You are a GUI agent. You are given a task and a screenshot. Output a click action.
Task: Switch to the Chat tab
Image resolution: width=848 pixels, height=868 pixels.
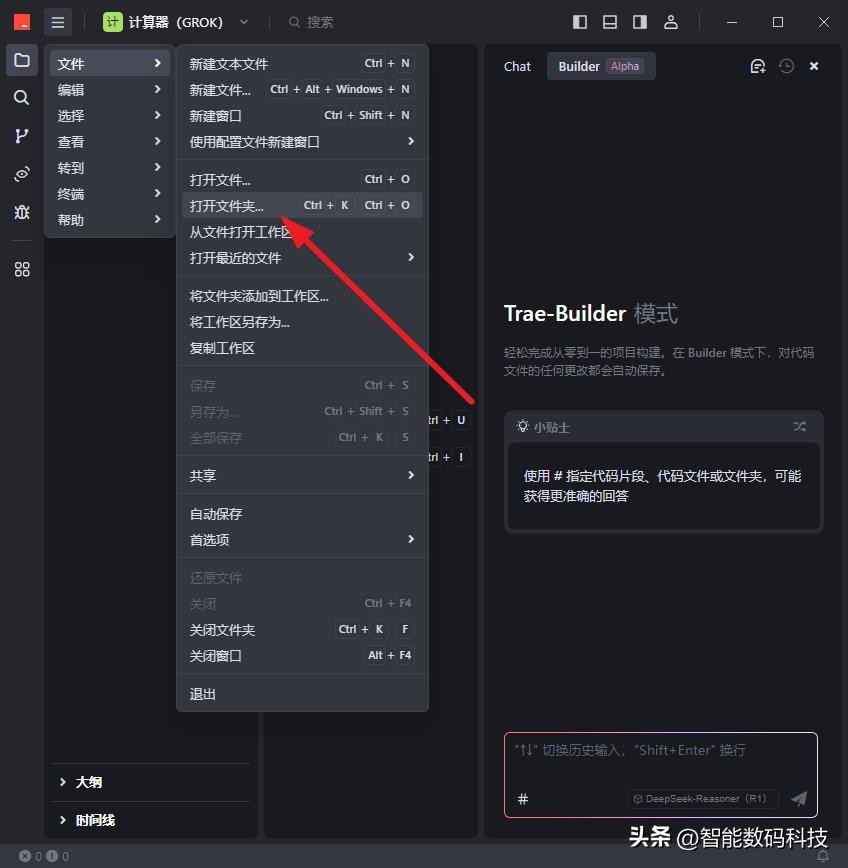point(517,66)
